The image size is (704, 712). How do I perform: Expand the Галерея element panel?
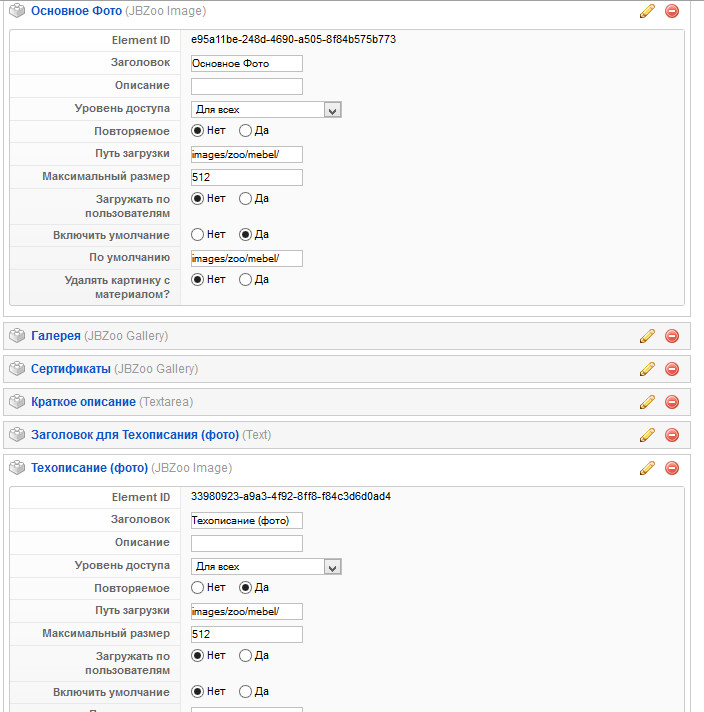coord(56,336)
